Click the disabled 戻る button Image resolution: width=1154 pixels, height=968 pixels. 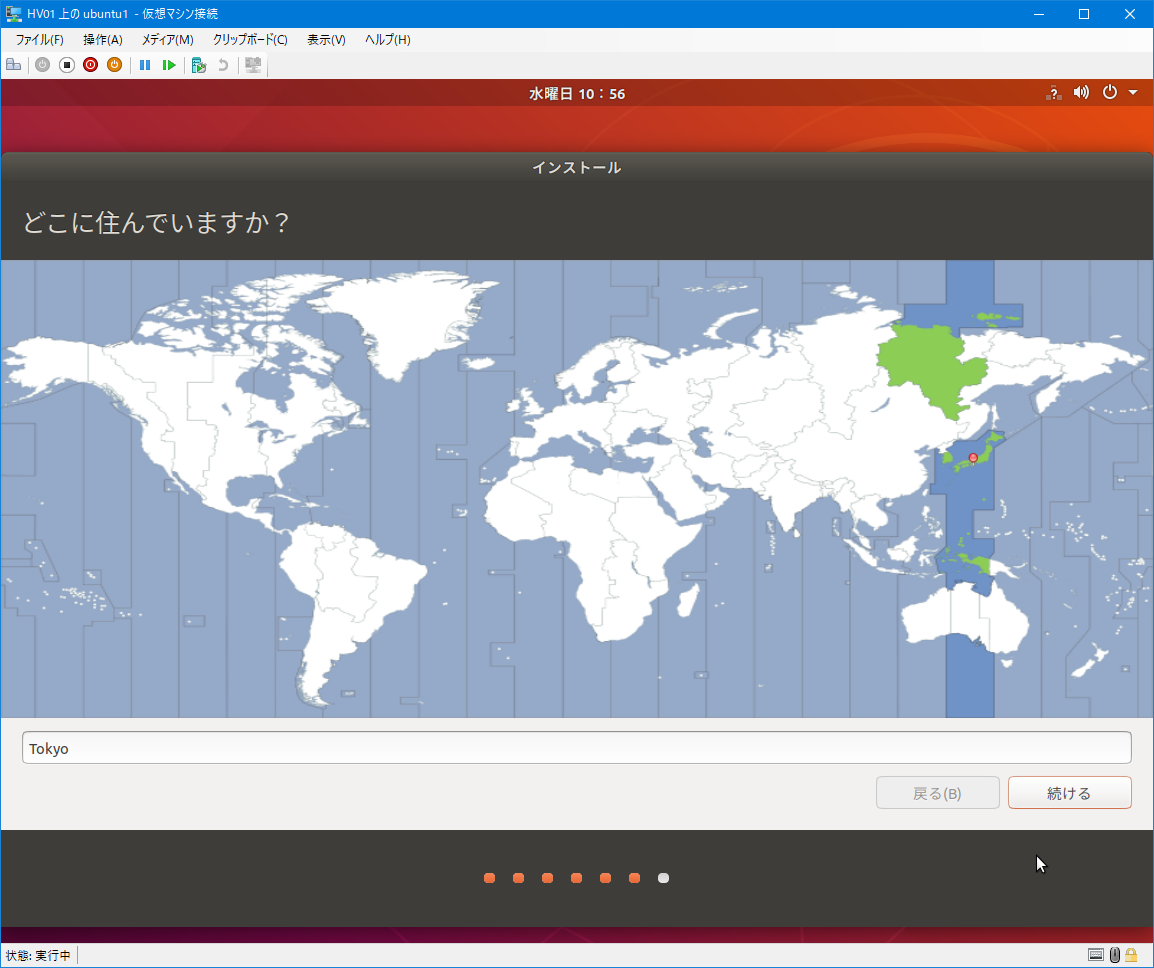click(x=937, y=792)
